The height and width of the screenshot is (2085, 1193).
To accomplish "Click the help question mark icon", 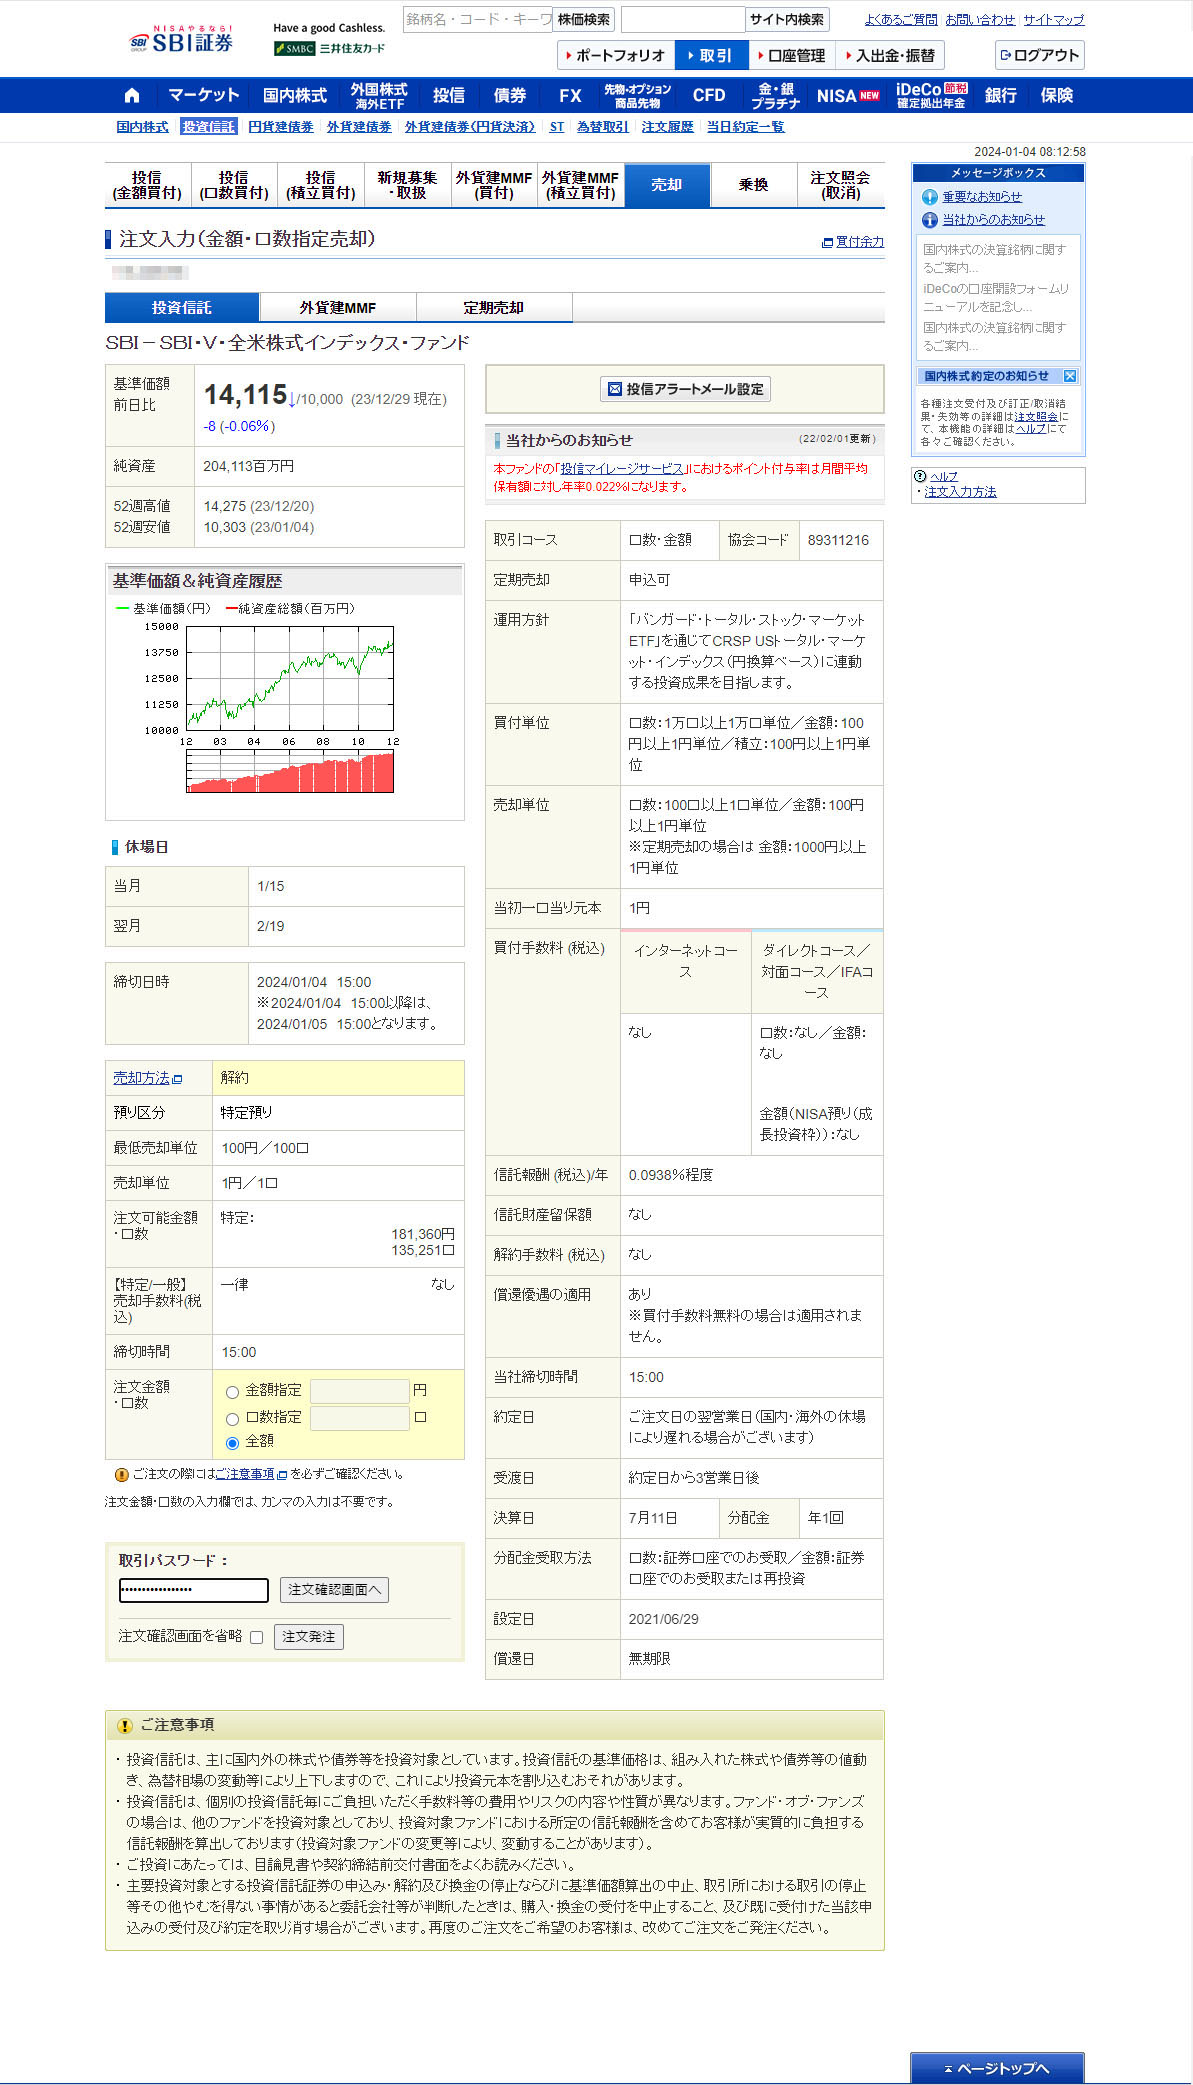I will [920, 476].
